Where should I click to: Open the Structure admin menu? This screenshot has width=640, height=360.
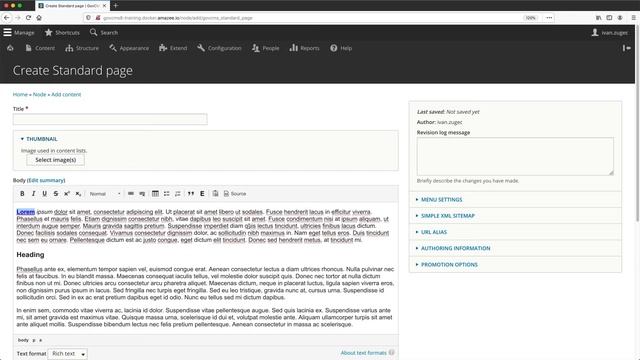click(x=82, y=48)
